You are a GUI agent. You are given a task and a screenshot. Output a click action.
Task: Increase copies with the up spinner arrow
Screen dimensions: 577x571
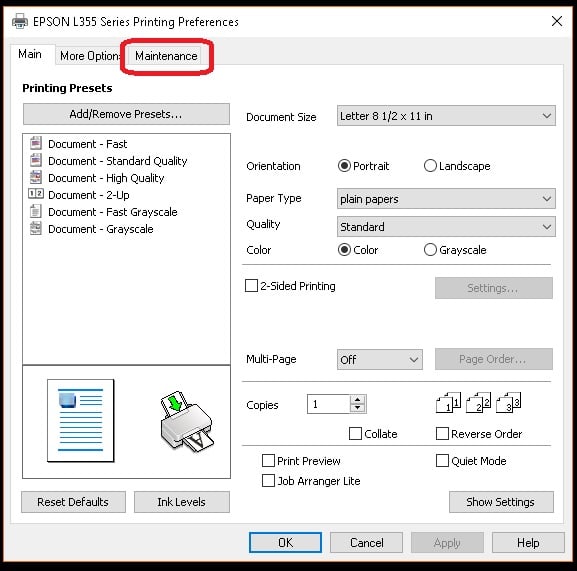[x=357, y=400]
